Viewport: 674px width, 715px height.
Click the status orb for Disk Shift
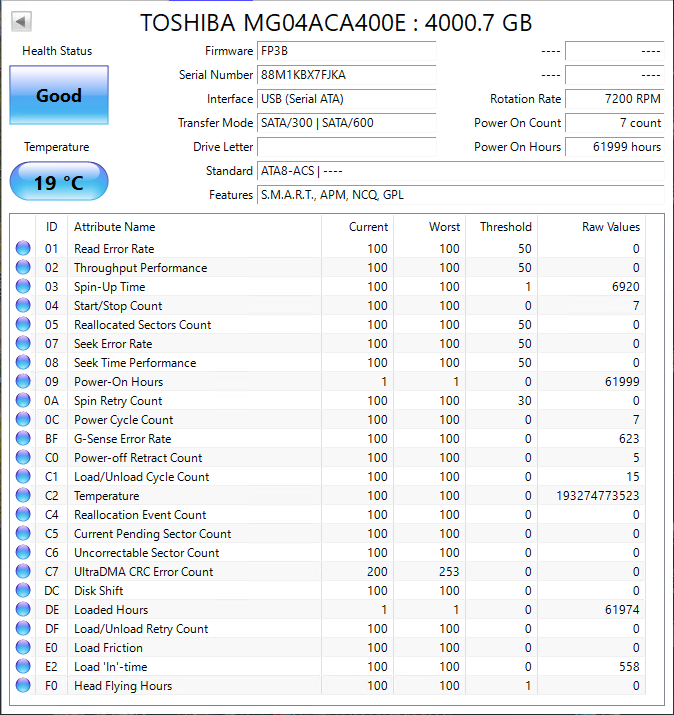pos(23,591)
